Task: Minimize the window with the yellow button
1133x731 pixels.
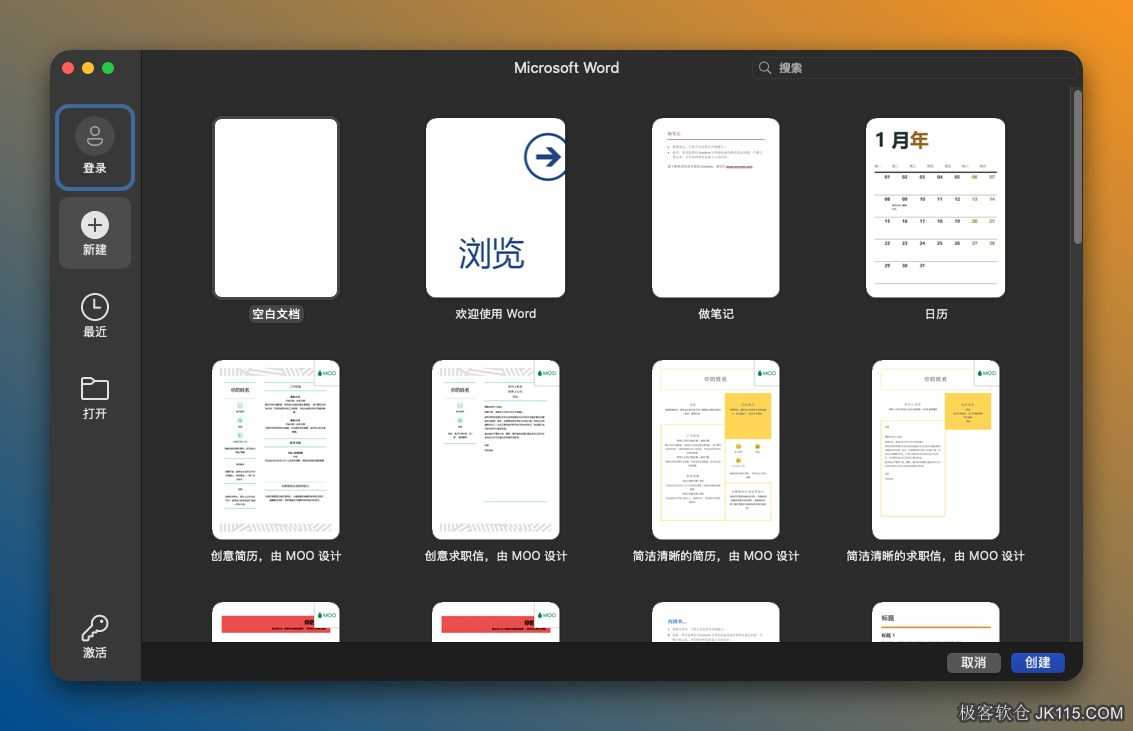Action: click(88, 68)
